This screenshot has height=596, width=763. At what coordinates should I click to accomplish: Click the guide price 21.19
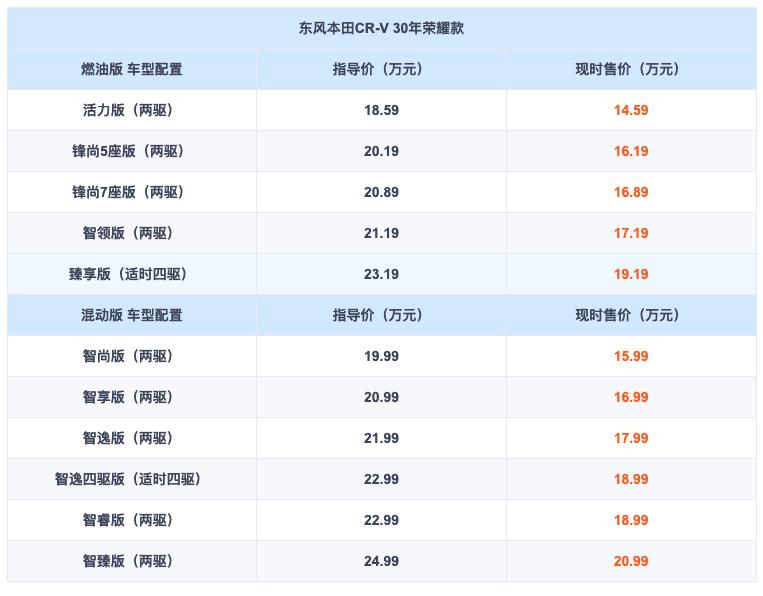pos(381,233)
